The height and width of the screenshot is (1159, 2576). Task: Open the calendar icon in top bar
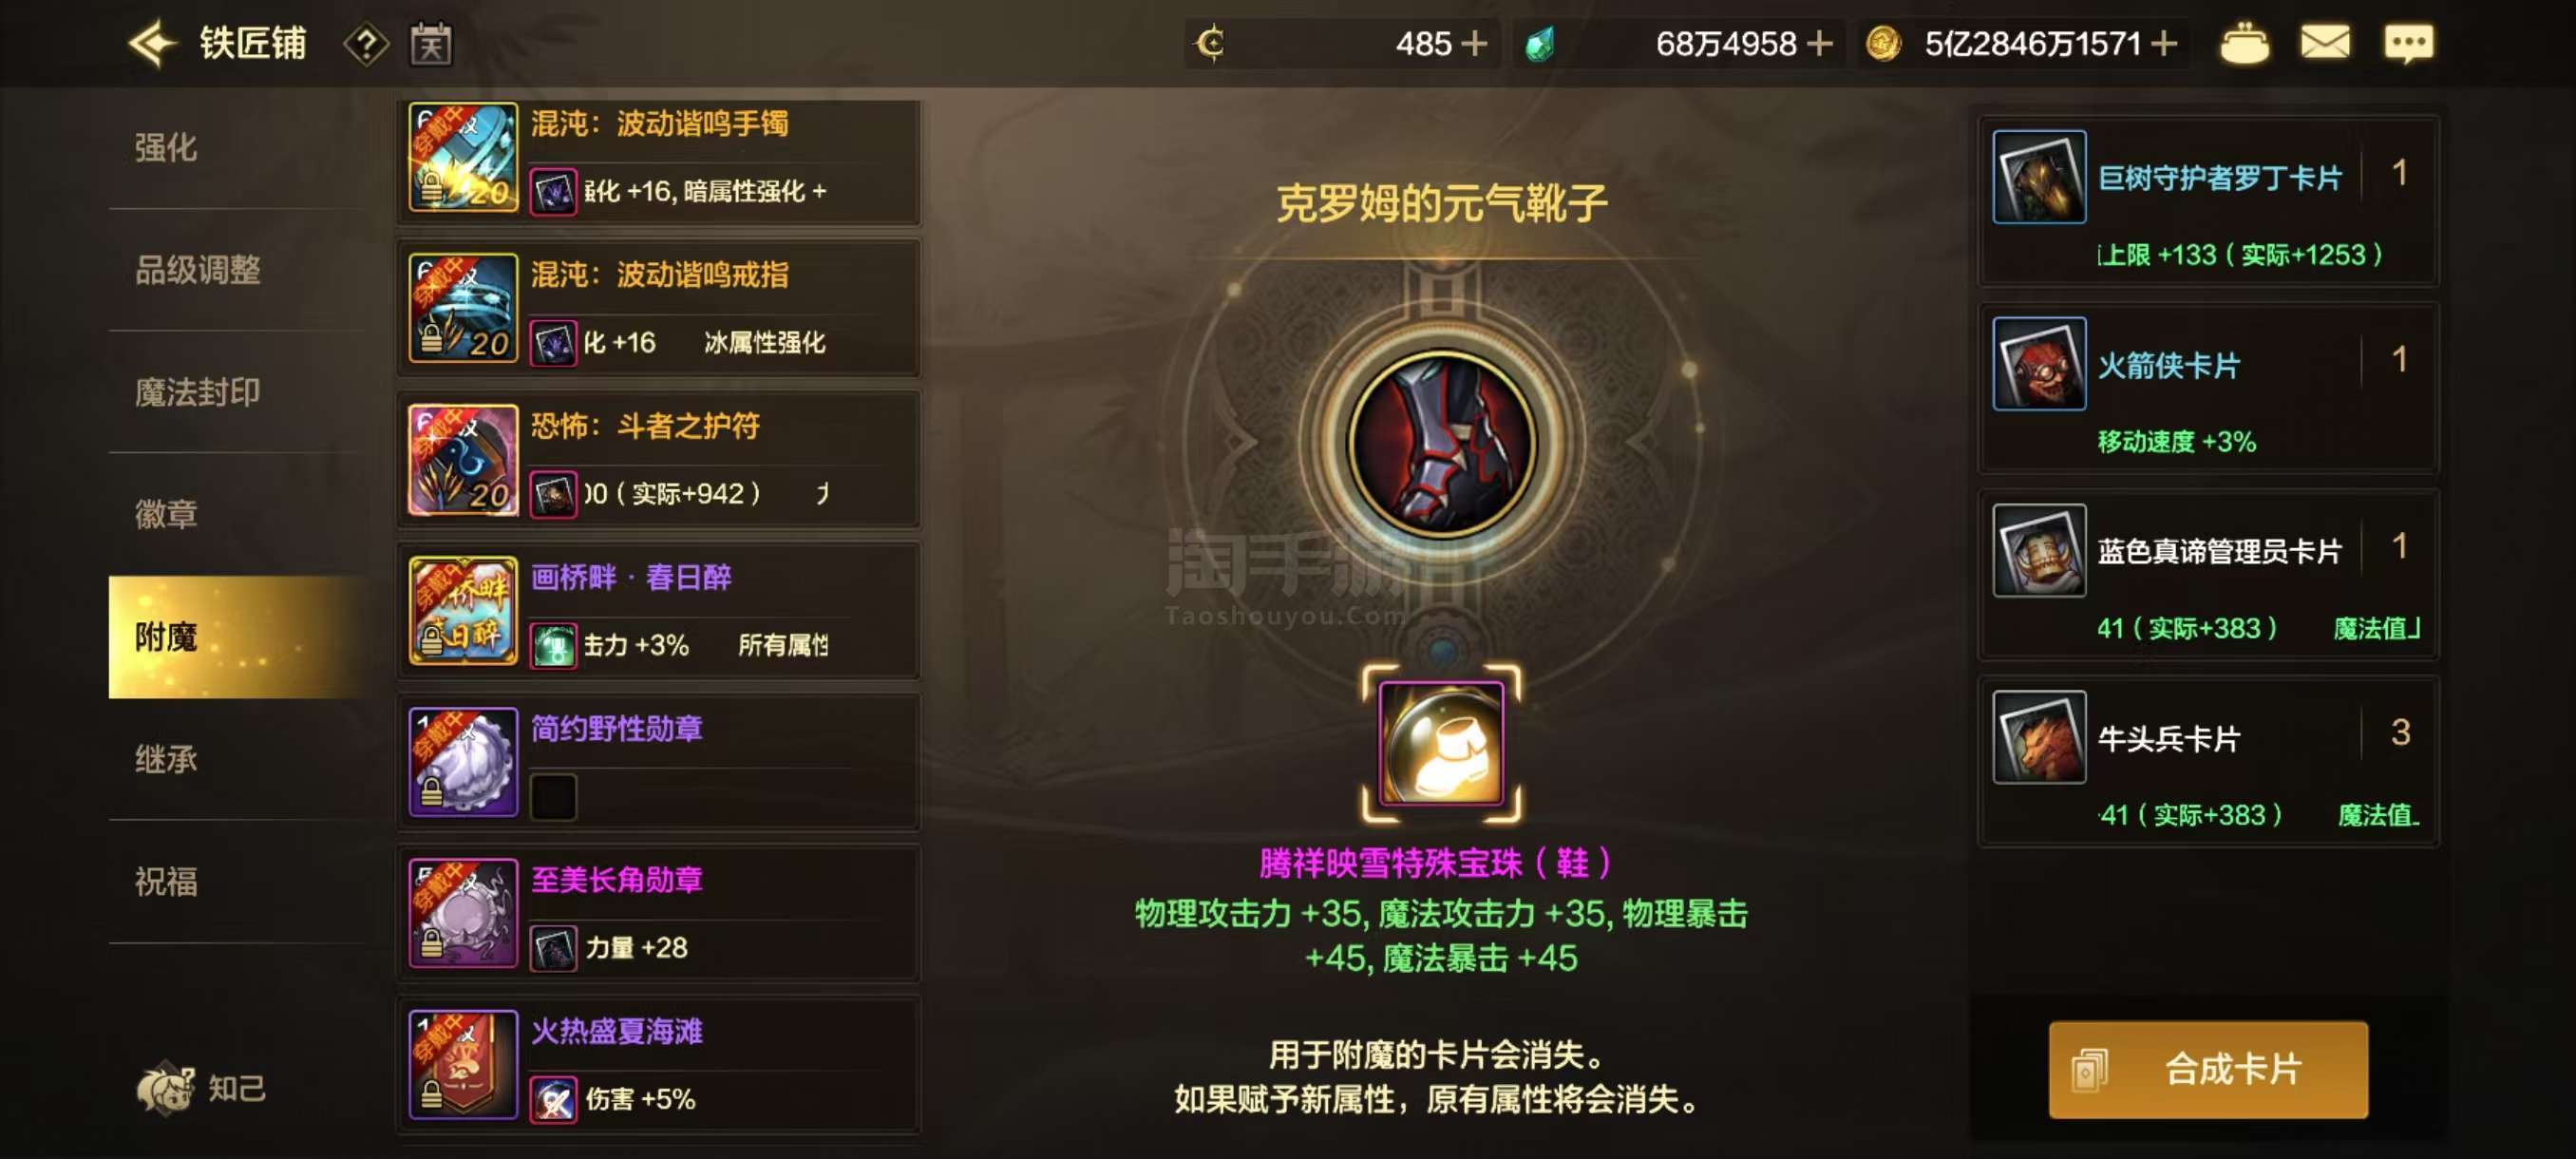[431, 44]
